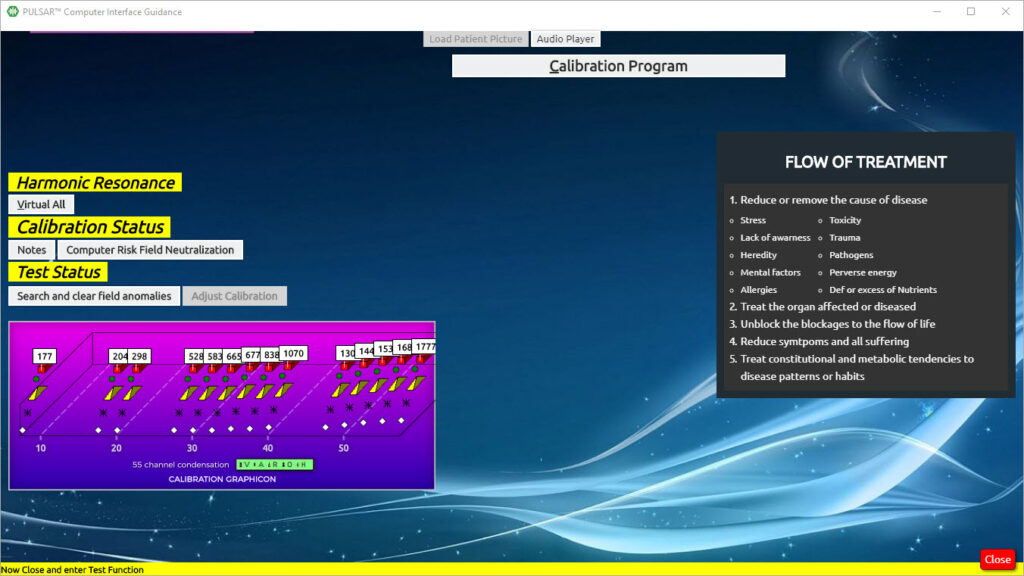Run Computer Risk Field Neutralization
The height and width of the screenshot is (576, 1024).
pos(150,250)
